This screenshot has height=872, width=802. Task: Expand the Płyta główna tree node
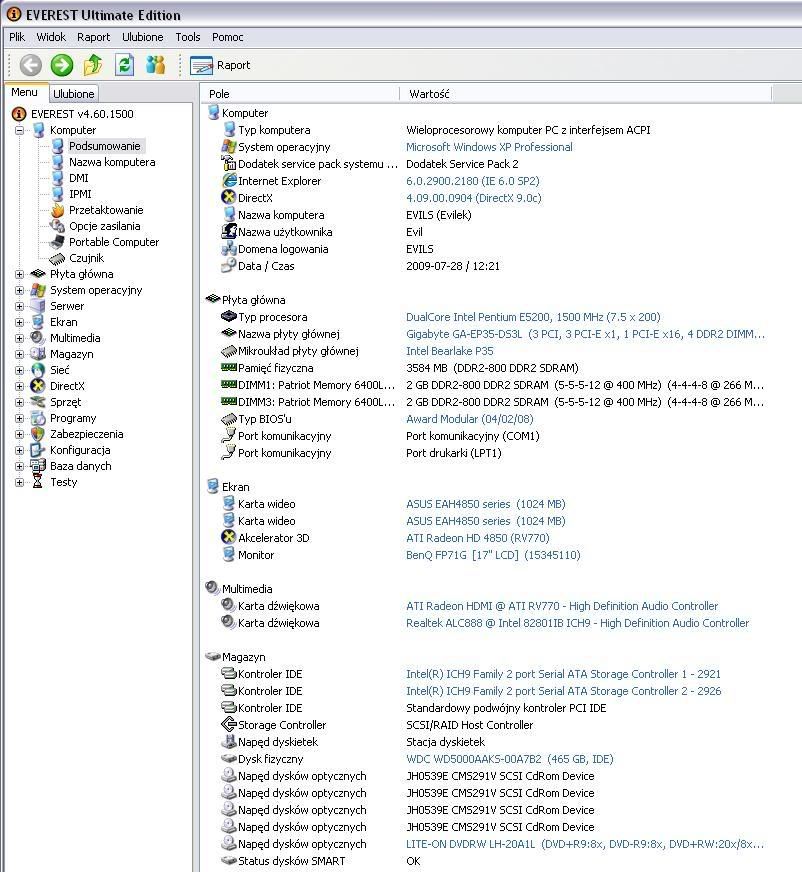(19, 274)
